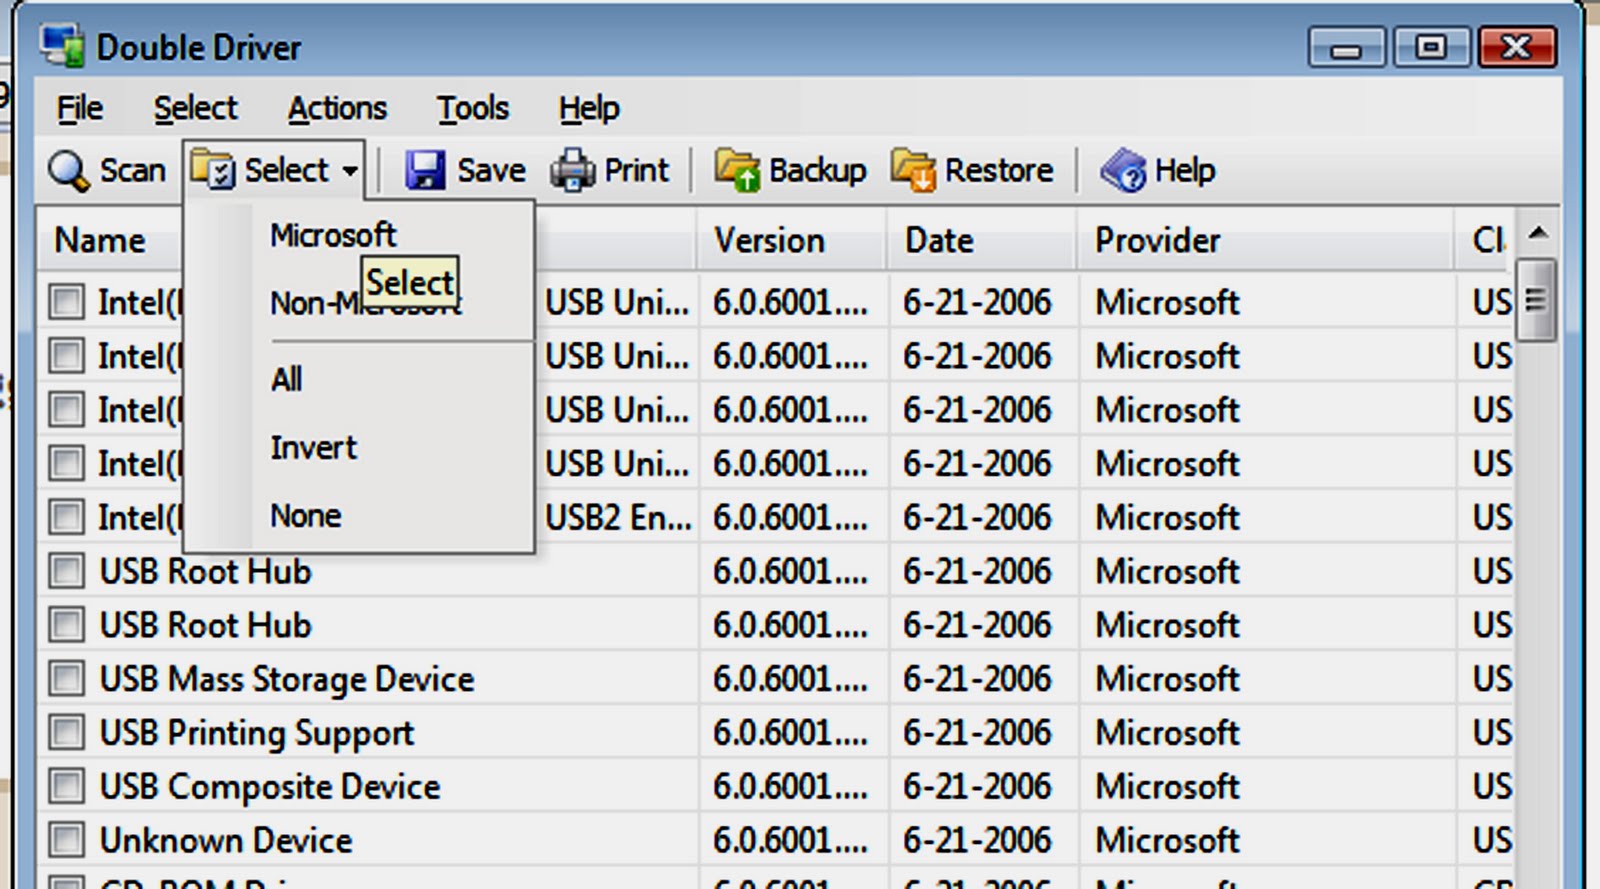Screen dimensions: 1600x889
Task: Click the Scan magnifier icon
Action: 68,171
